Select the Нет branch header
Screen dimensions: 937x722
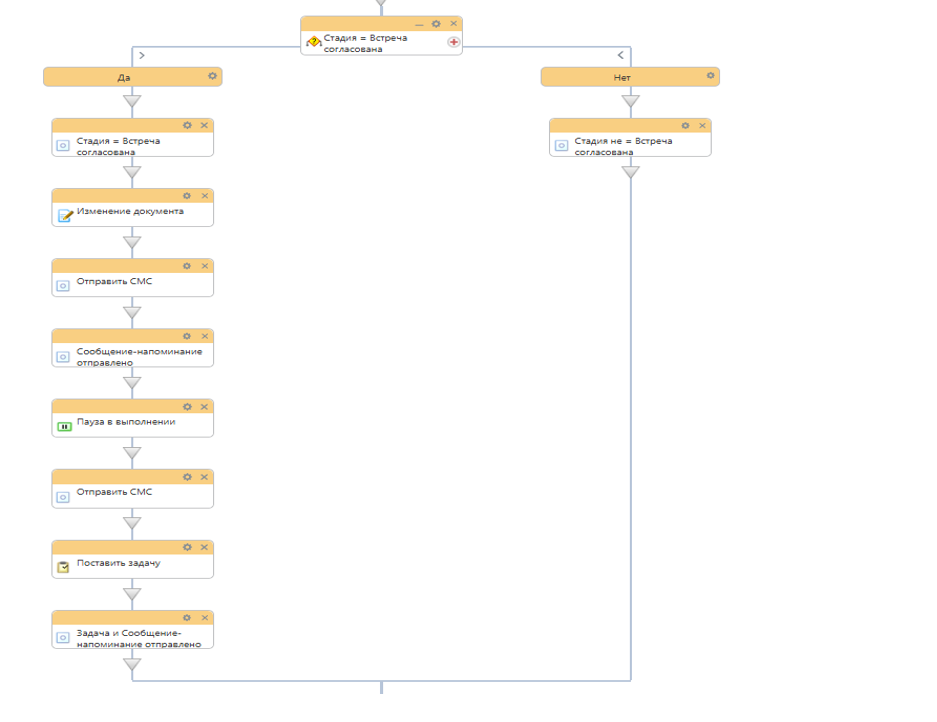click(630, 77)
